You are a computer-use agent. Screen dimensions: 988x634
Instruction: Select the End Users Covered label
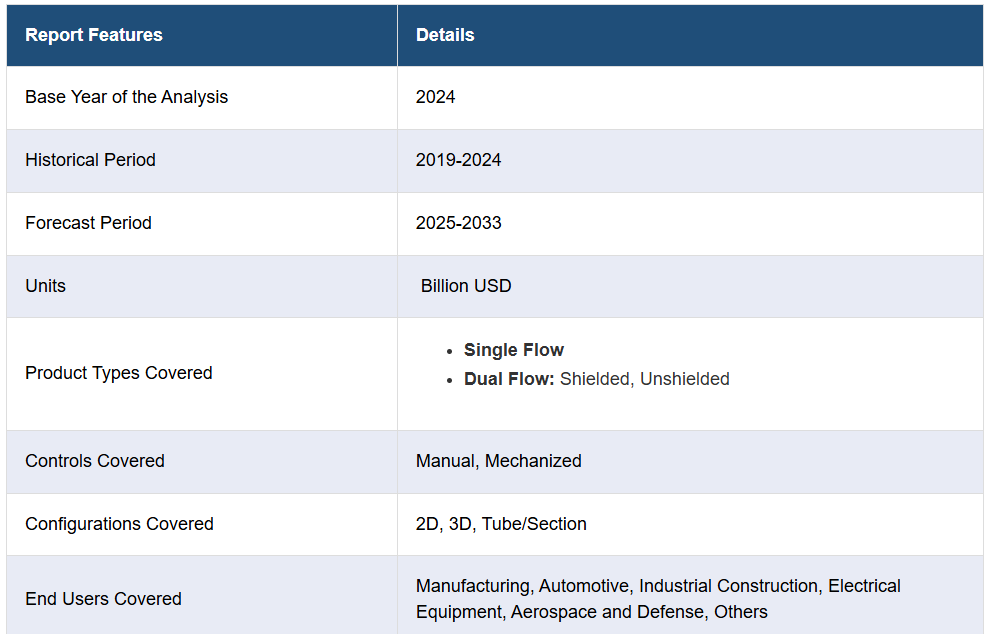click(x=103, y=599)
